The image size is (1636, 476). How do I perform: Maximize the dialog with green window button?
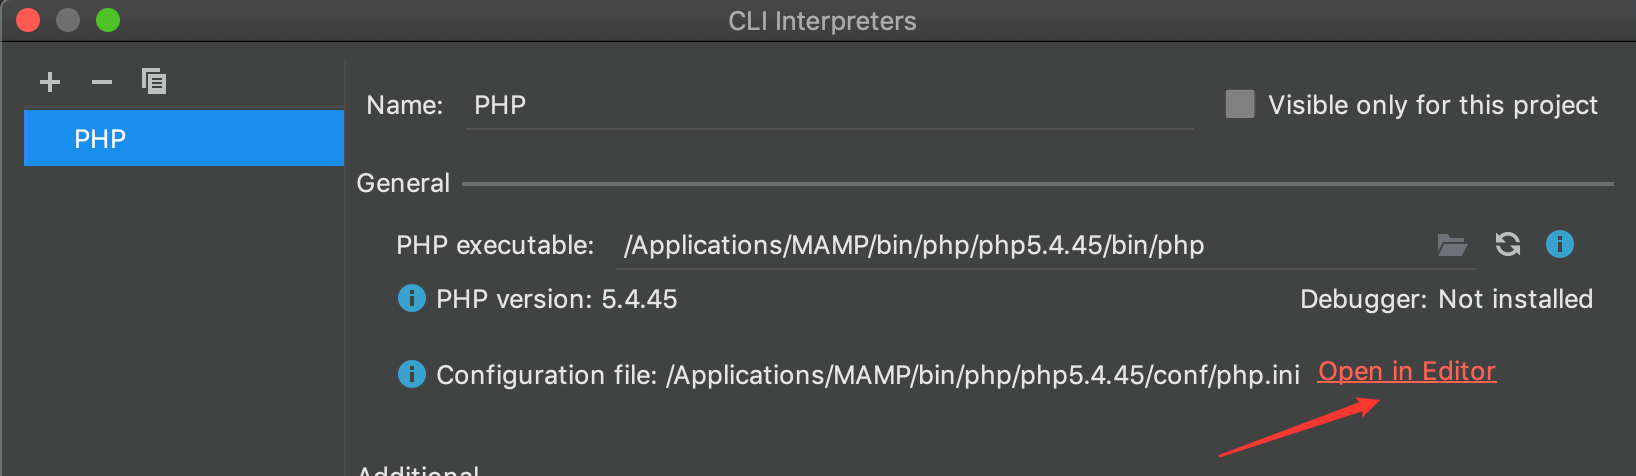tap(108, 20)
